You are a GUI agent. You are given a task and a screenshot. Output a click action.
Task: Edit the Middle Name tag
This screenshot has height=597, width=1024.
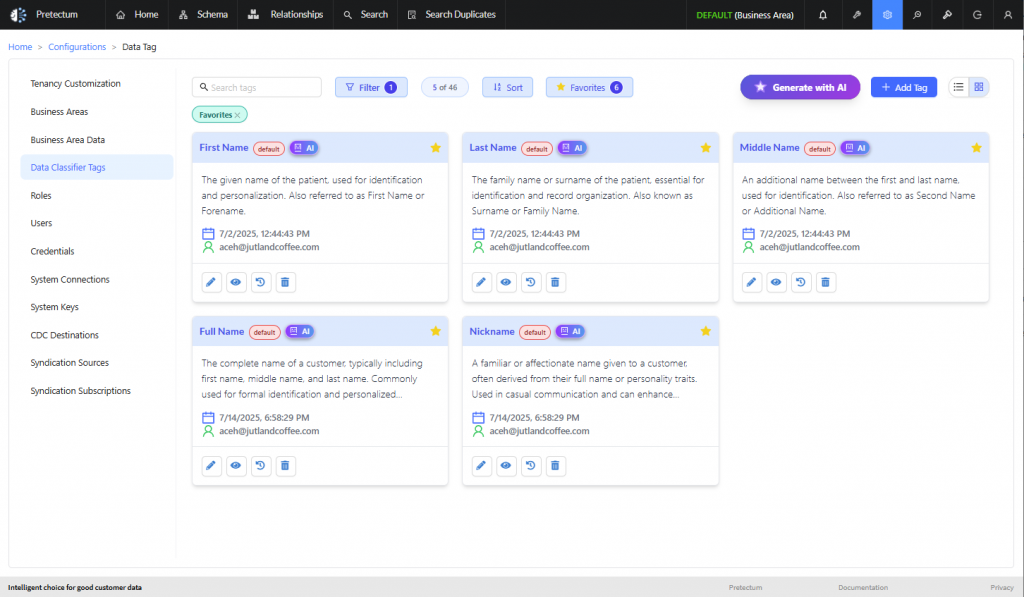[752, 282]
